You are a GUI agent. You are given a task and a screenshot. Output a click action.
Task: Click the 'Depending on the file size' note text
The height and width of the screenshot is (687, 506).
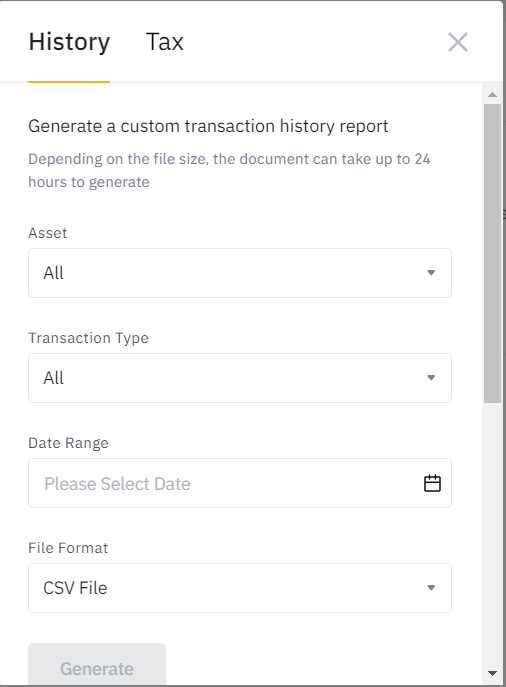pyautogui.click(x=229, y=170)
